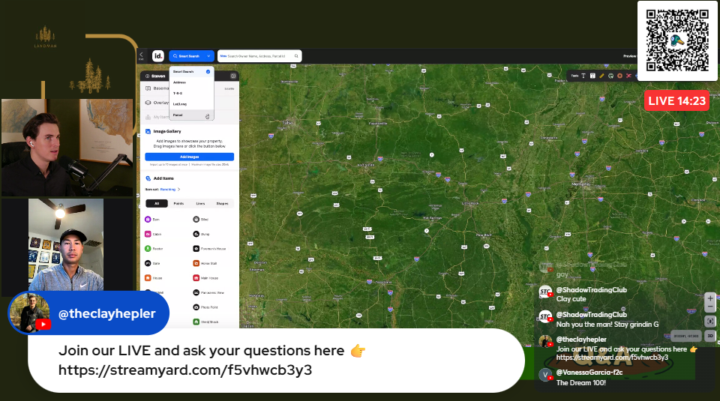This screenshot has width=720, height=401.
Task: Select the Lines filter tab
Action: (201, 203)
